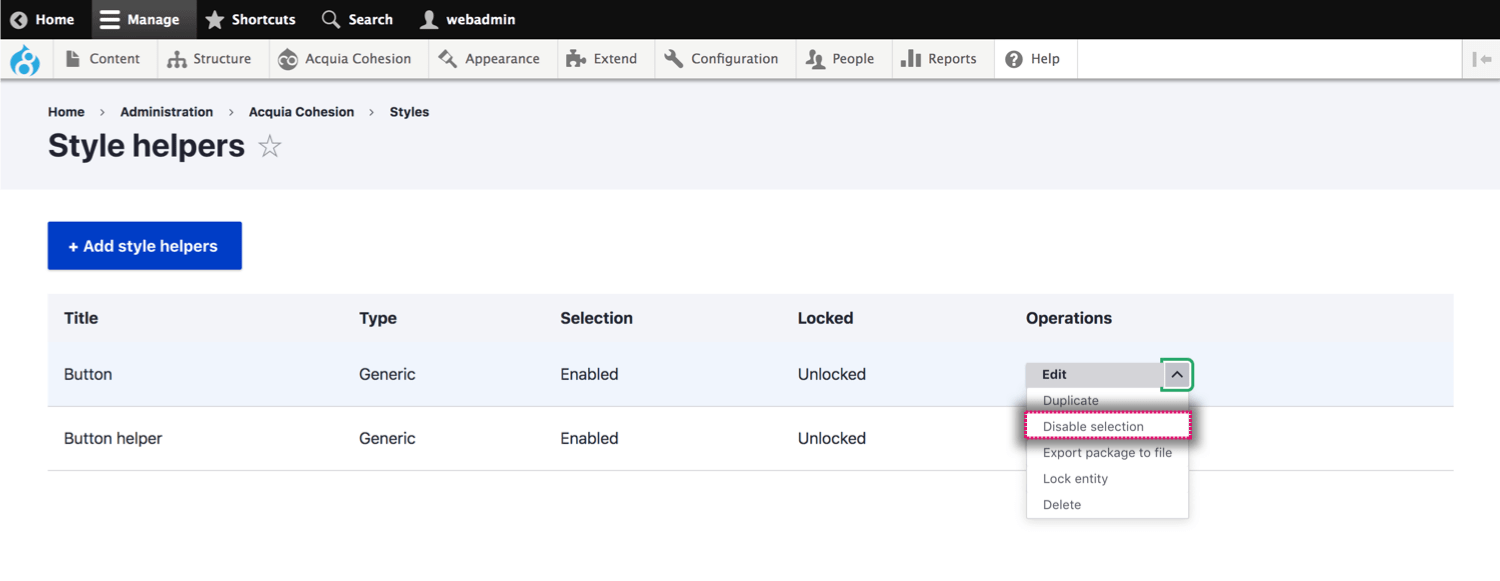The image size is (1500, 581).
Task: Open the Shortcuts toolbar tab
Action: [250, 20]
